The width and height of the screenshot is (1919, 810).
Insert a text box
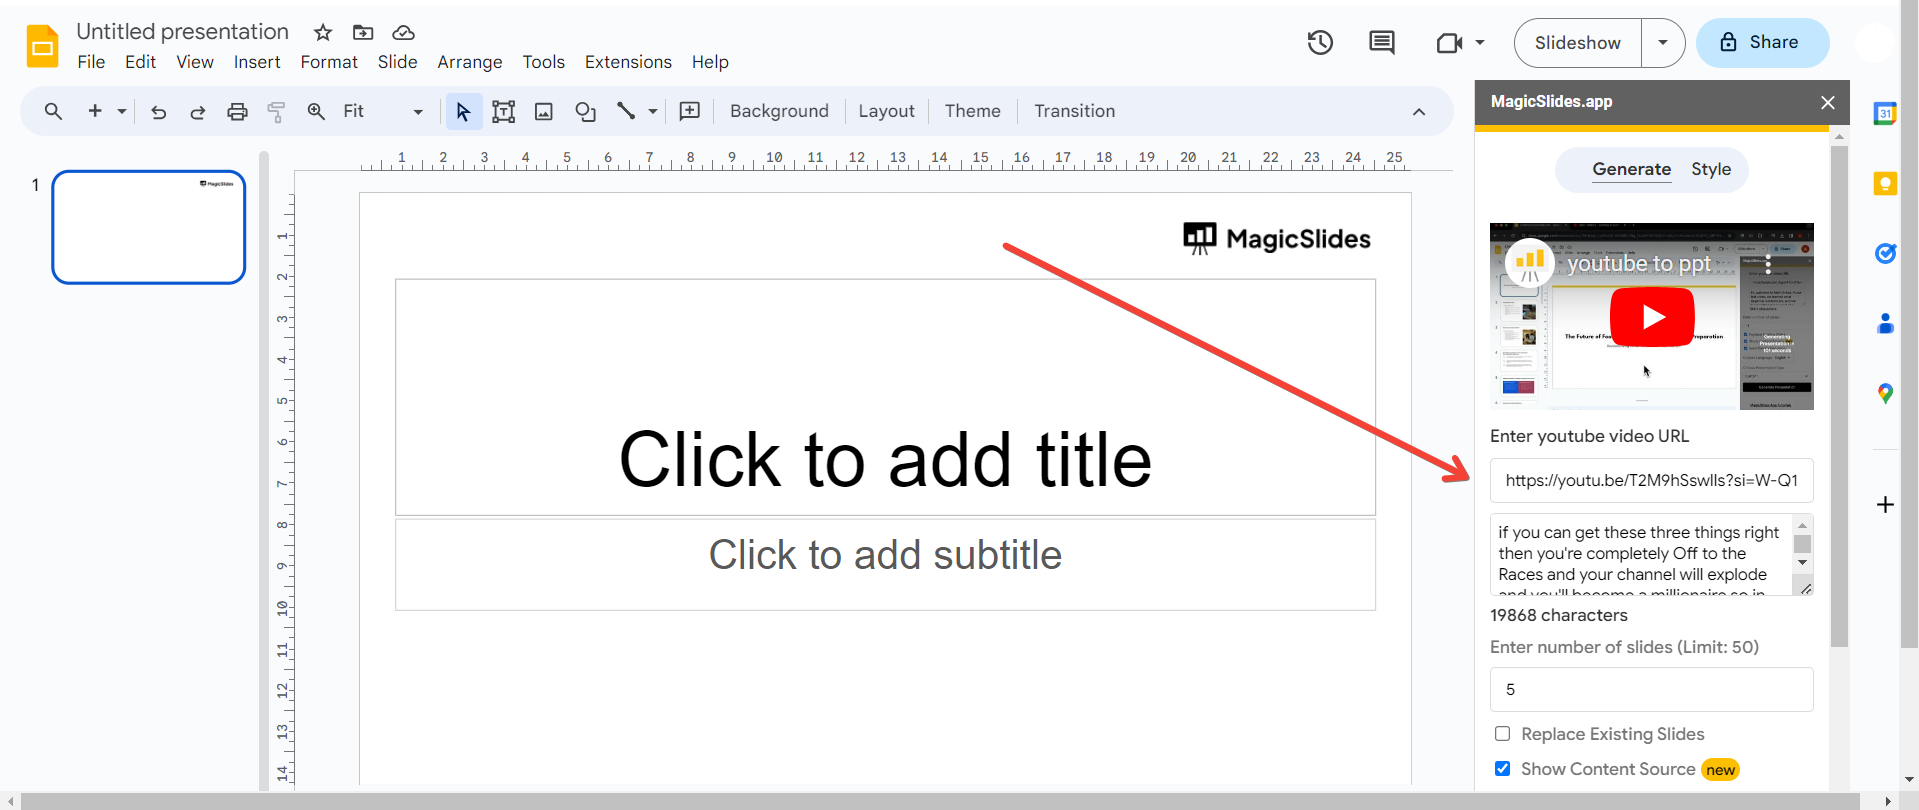(504, 111)
